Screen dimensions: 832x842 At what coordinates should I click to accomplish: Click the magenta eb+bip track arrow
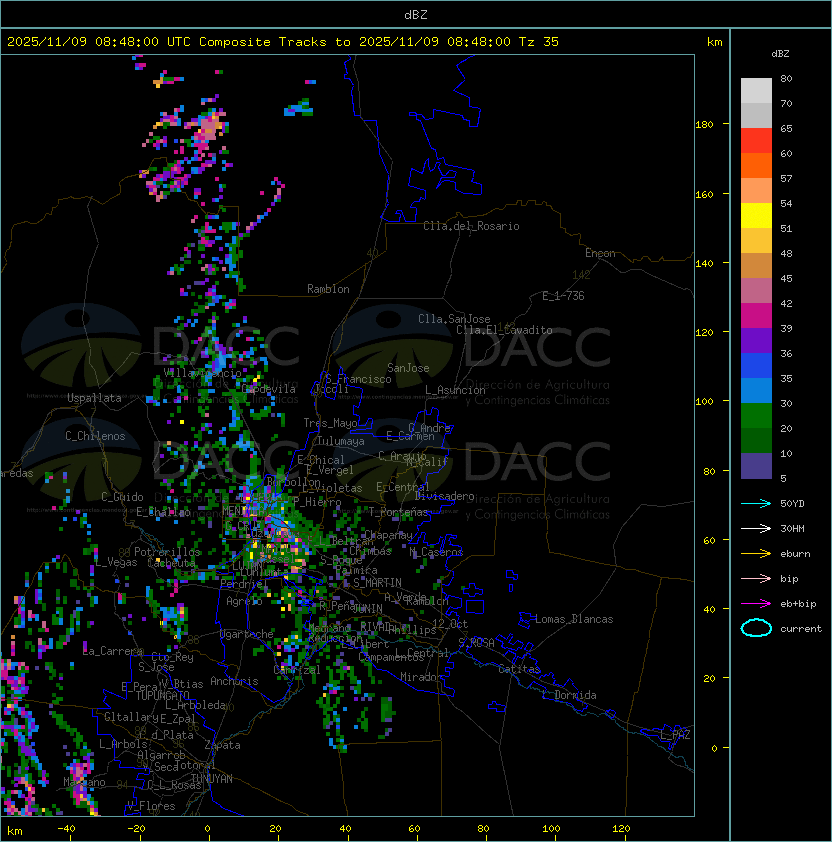click(756, 604)
